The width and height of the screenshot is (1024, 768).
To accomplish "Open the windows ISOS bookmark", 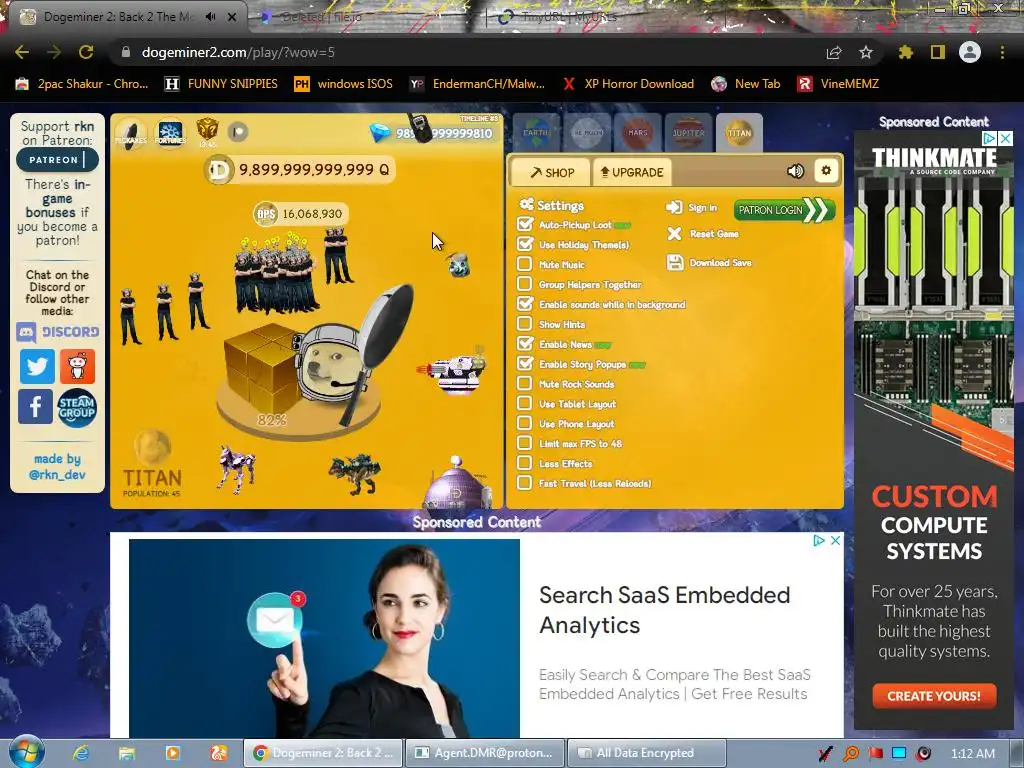I will (x=344, y=84).
